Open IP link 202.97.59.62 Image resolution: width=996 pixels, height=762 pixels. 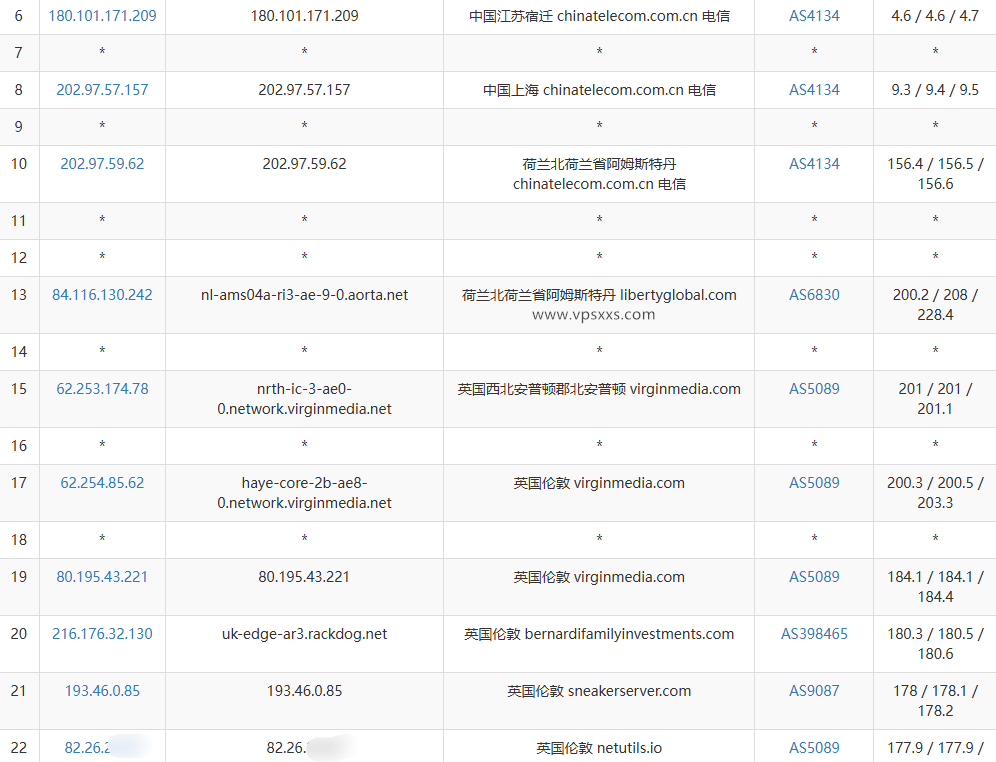(x=102, y=164)
